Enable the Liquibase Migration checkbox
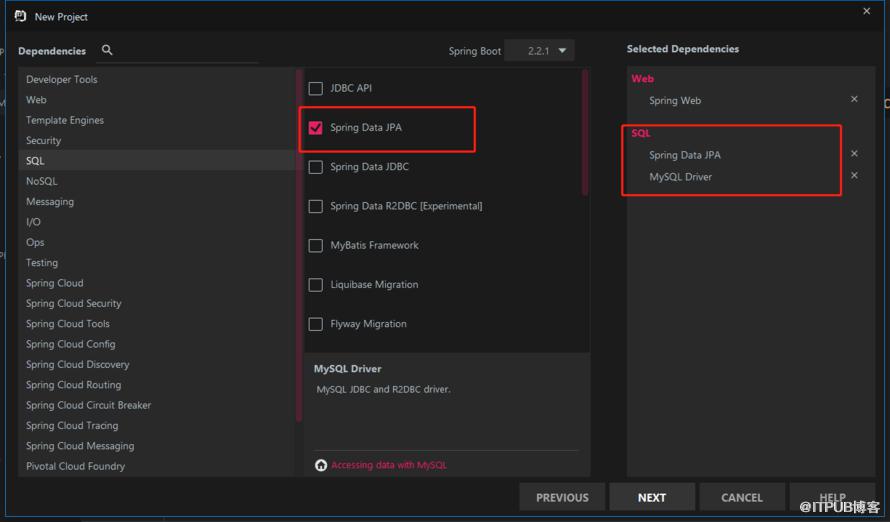 point(316,284)
